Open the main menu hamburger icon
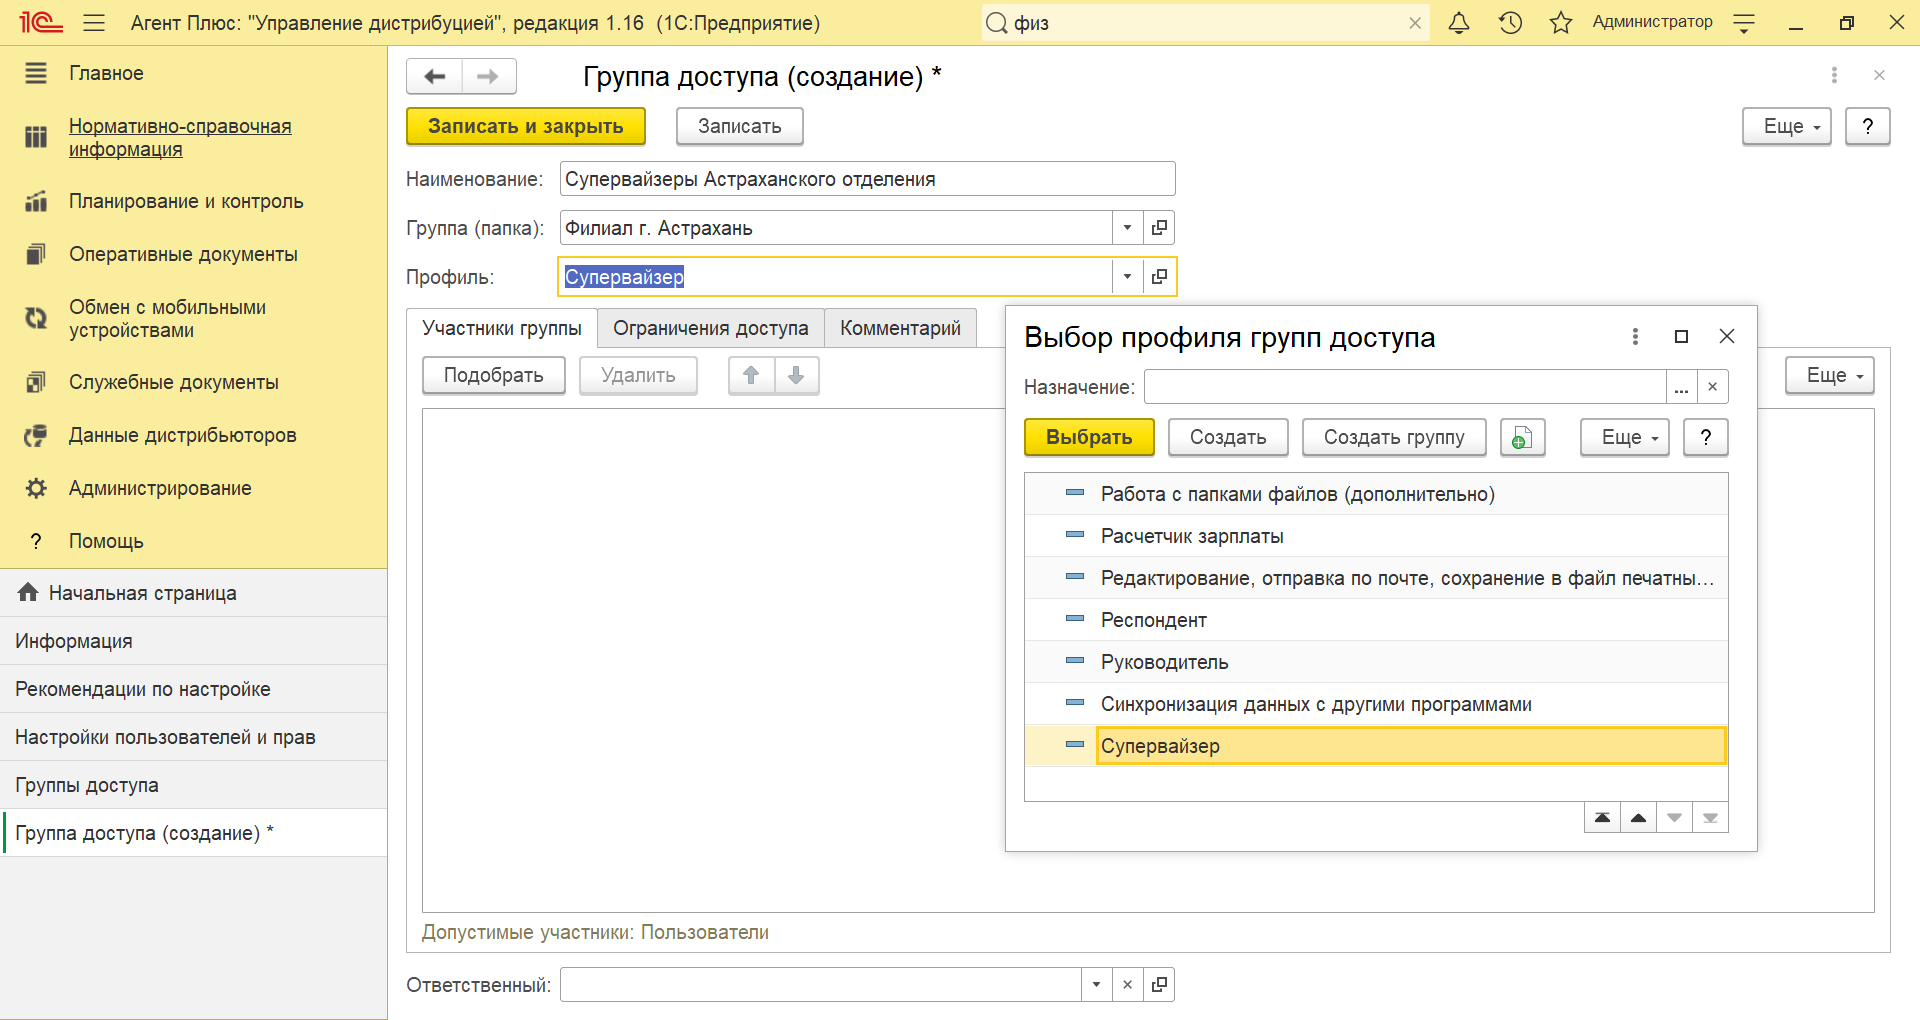The width and height of the screenshot is (1920, 1020). coord(94,23)
